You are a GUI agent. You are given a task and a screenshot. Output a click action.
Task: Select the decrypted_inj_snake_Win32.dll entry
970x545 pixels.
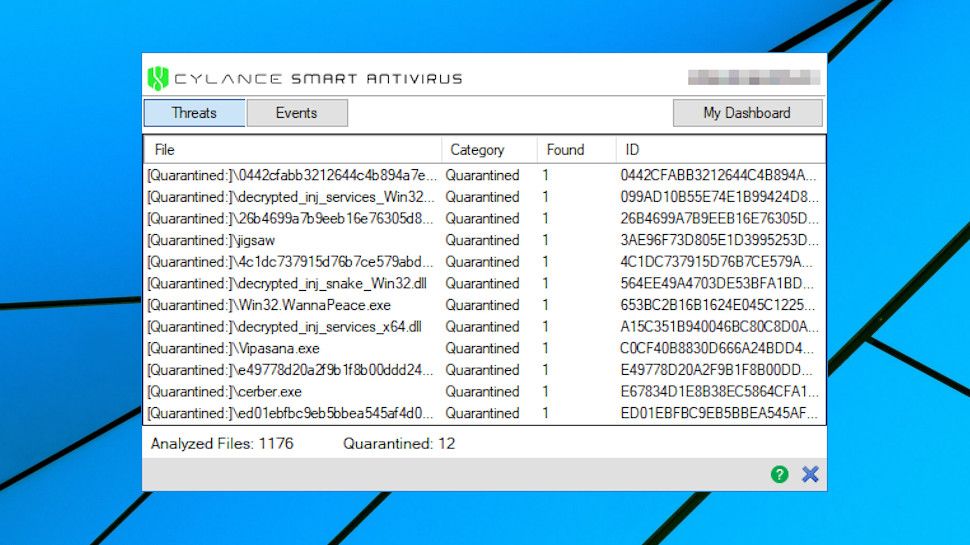click(x=287, y=284)
